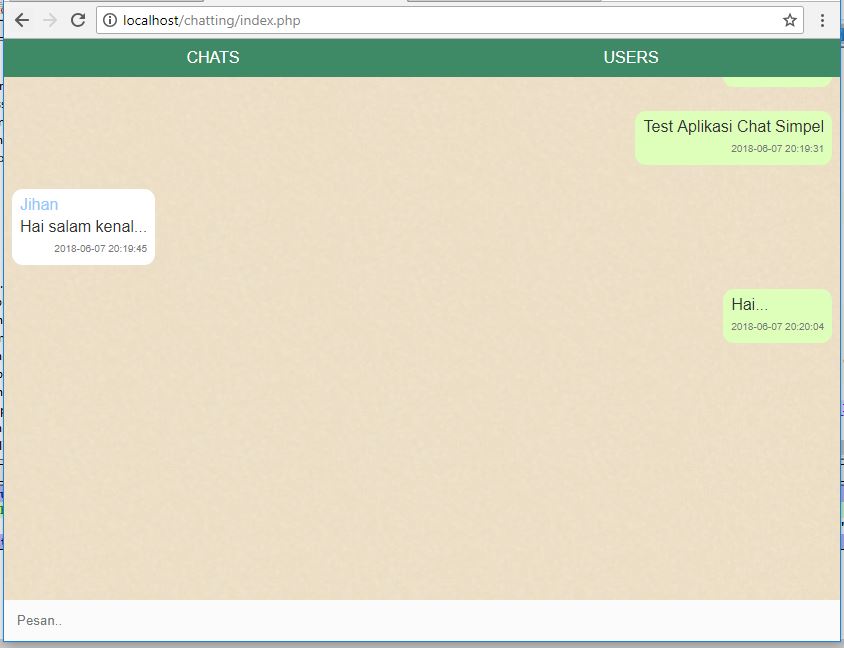This screenshot has width=844, height=648.
Task: Click the green navigation bar between tabs
Action: click(420, 57)
